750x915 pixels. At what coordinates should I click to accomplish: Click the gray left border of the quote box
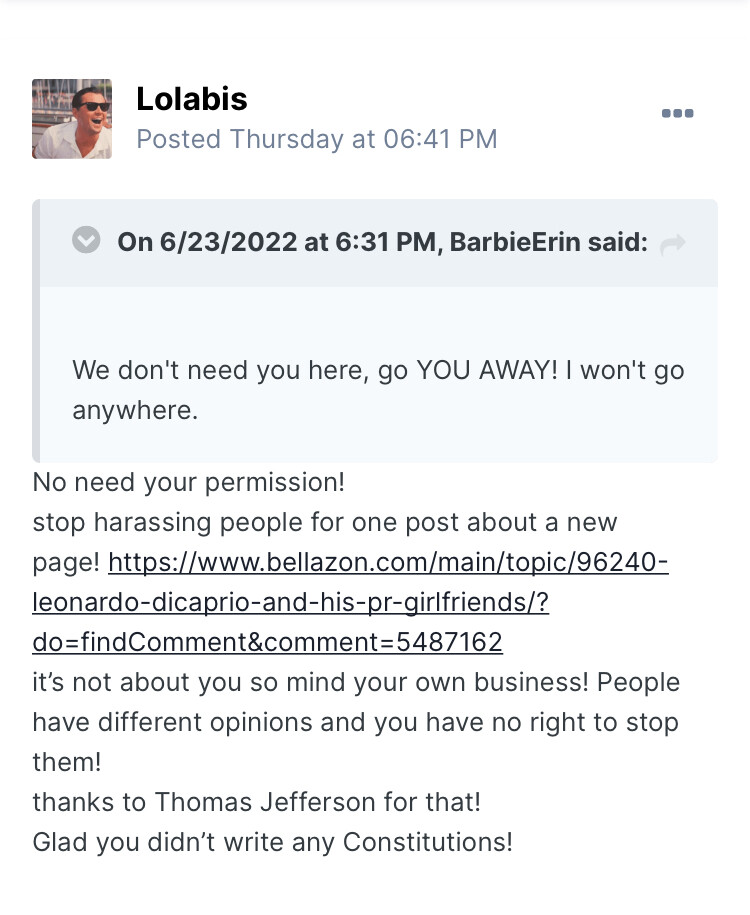[36, 330]
